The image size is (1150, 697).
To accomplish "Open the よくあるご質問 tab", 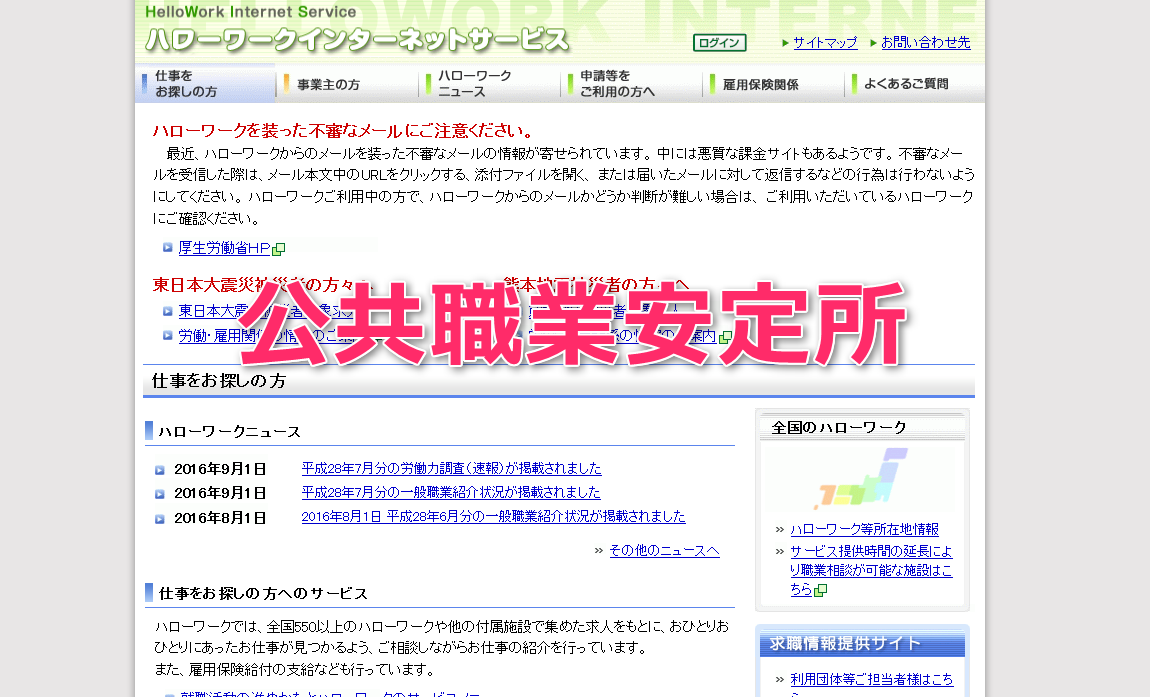I will (915, 84).
